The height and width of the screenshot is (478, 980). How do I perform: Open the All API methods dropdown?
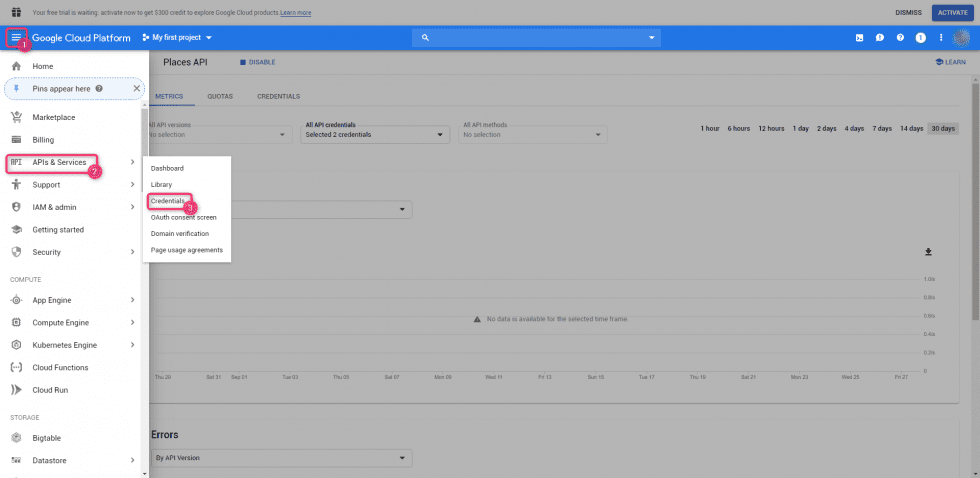533,134
